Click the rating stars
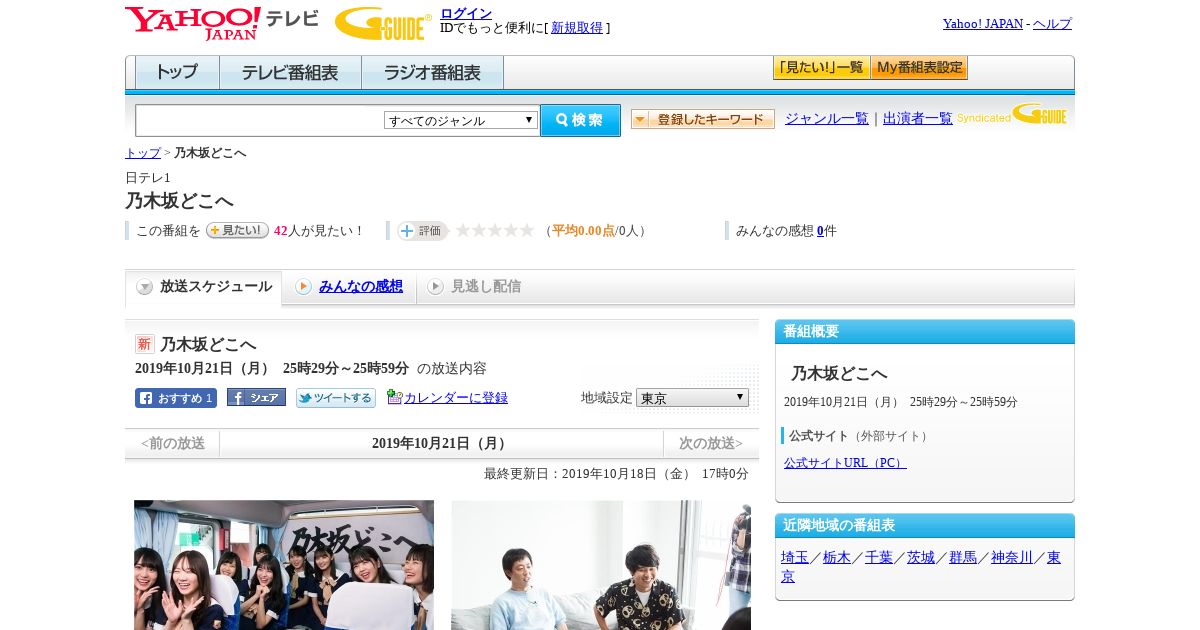Image resolution: width=1200 pixels, height=630 pixels. coord(495,231)
